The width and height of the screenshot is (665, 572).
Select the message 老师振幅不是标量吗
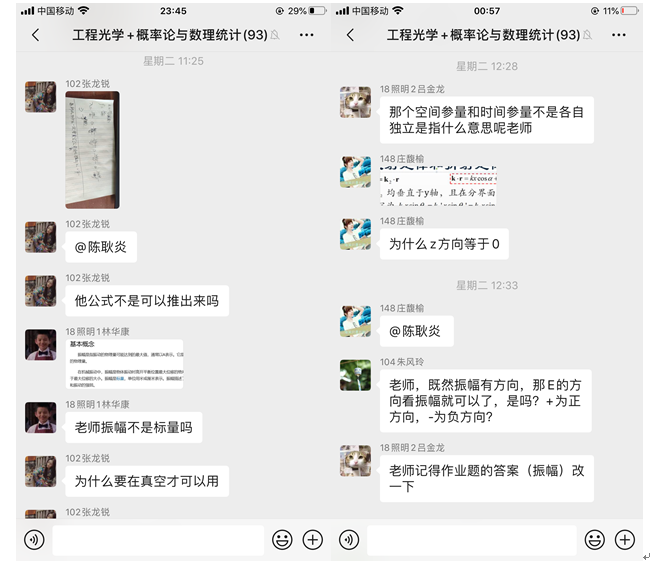133,428
